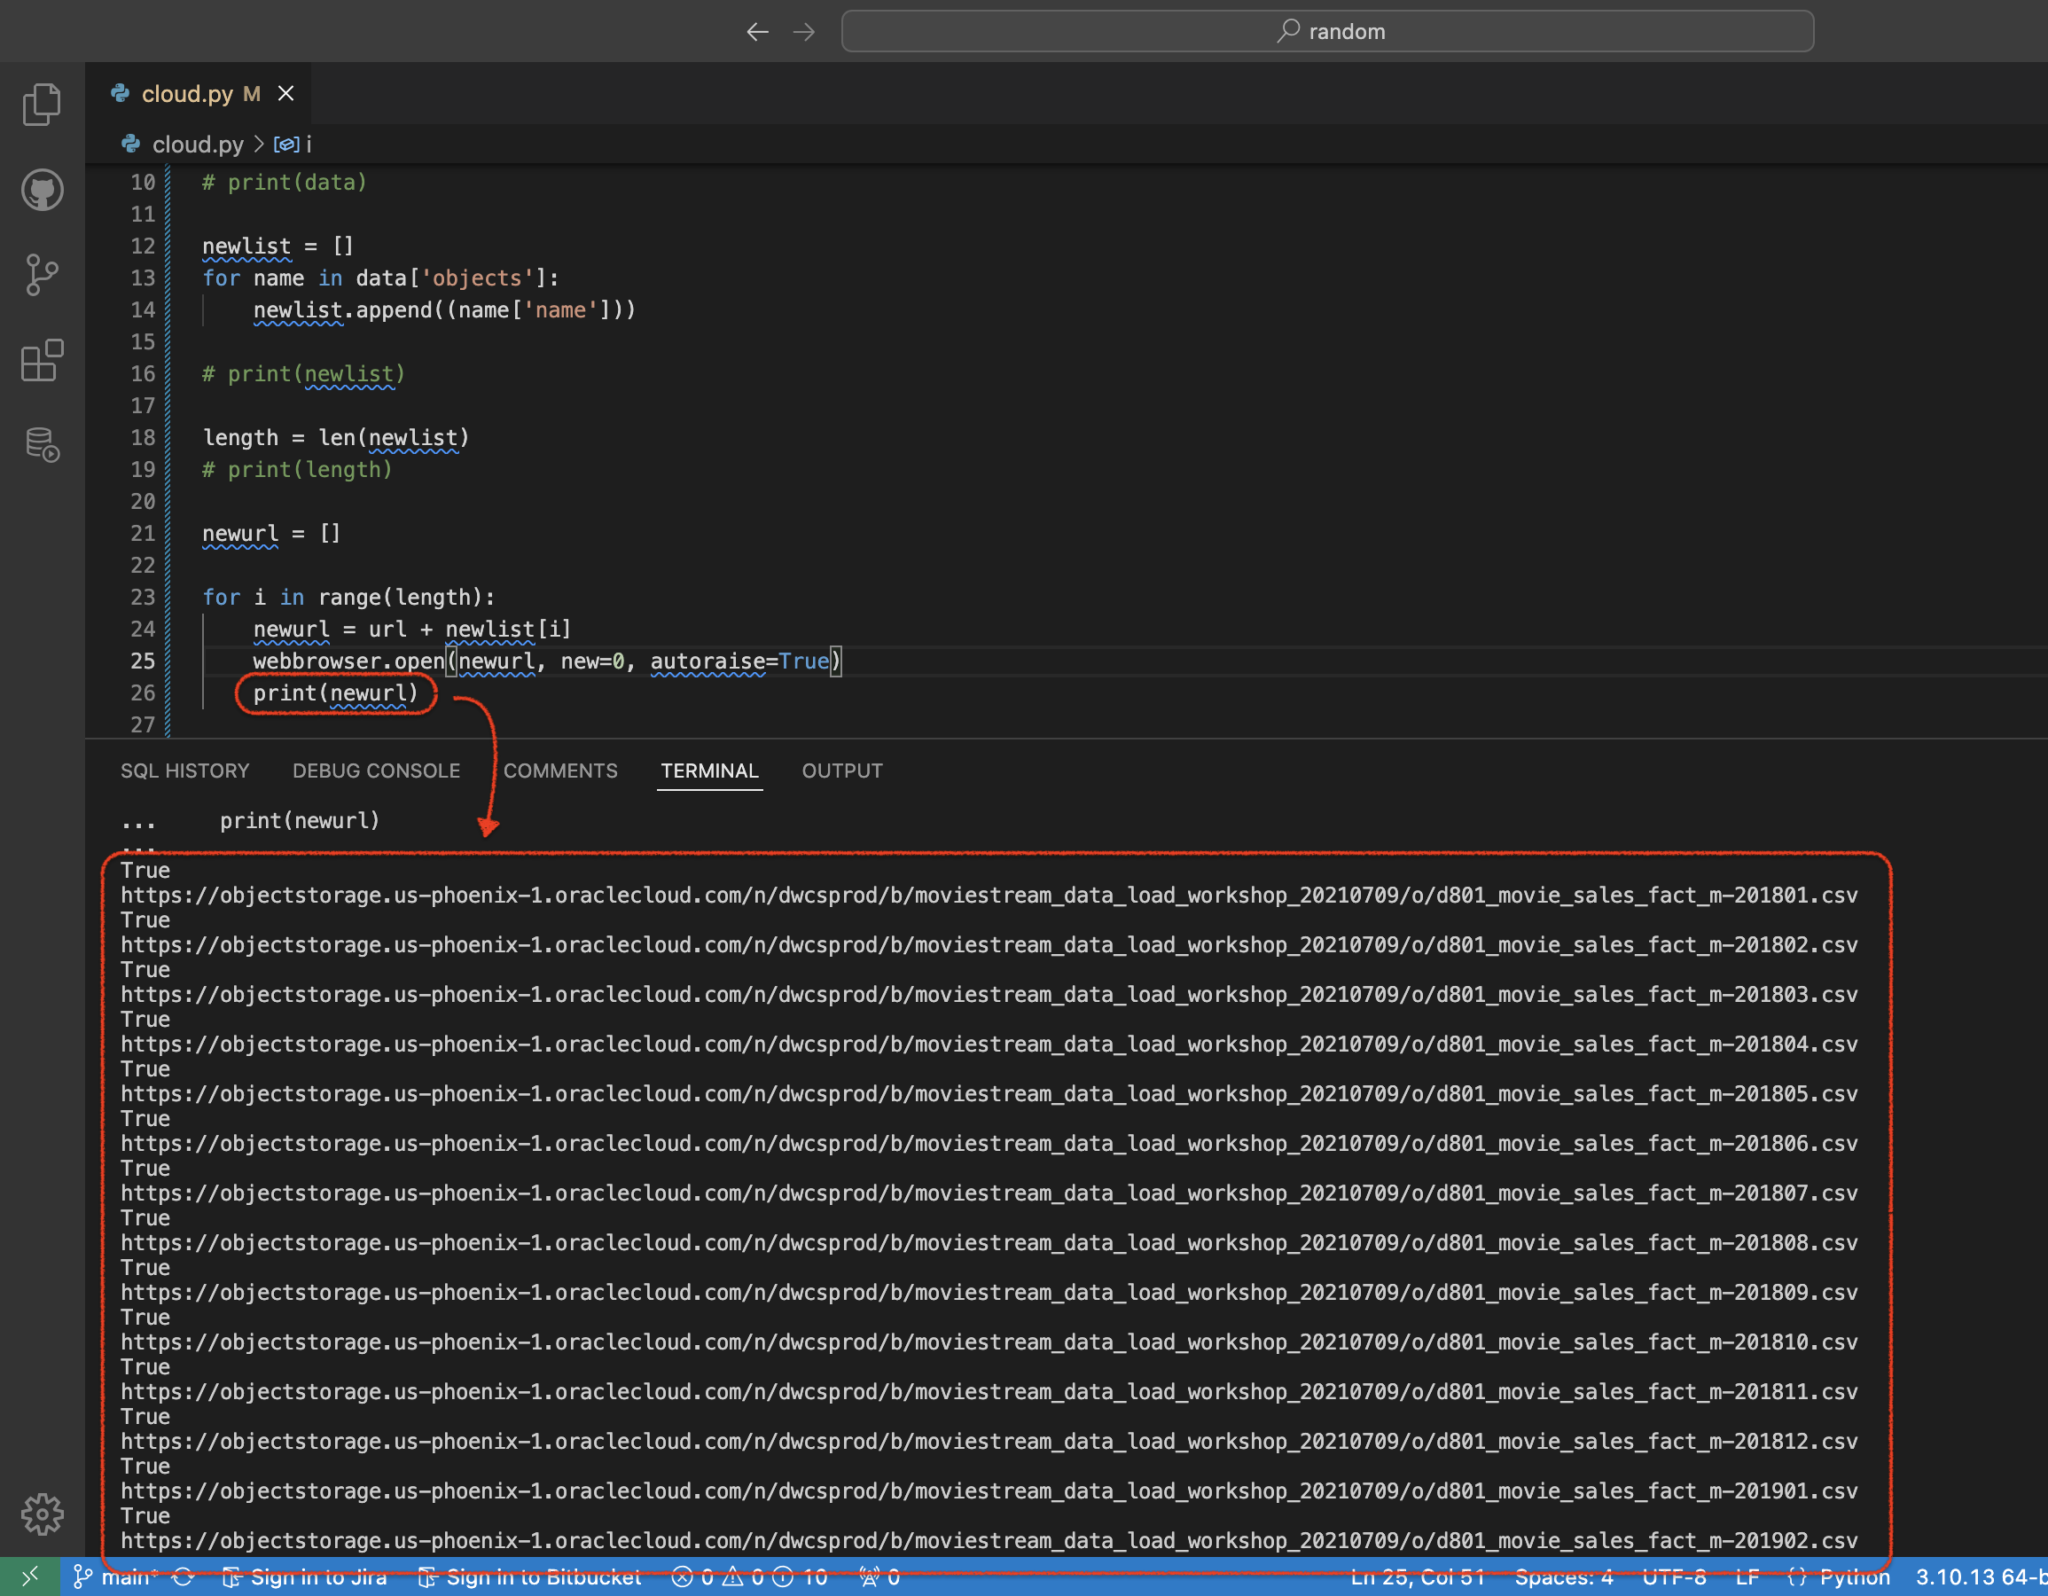Switch to the SQL HISTORY tab

point(184,770)
